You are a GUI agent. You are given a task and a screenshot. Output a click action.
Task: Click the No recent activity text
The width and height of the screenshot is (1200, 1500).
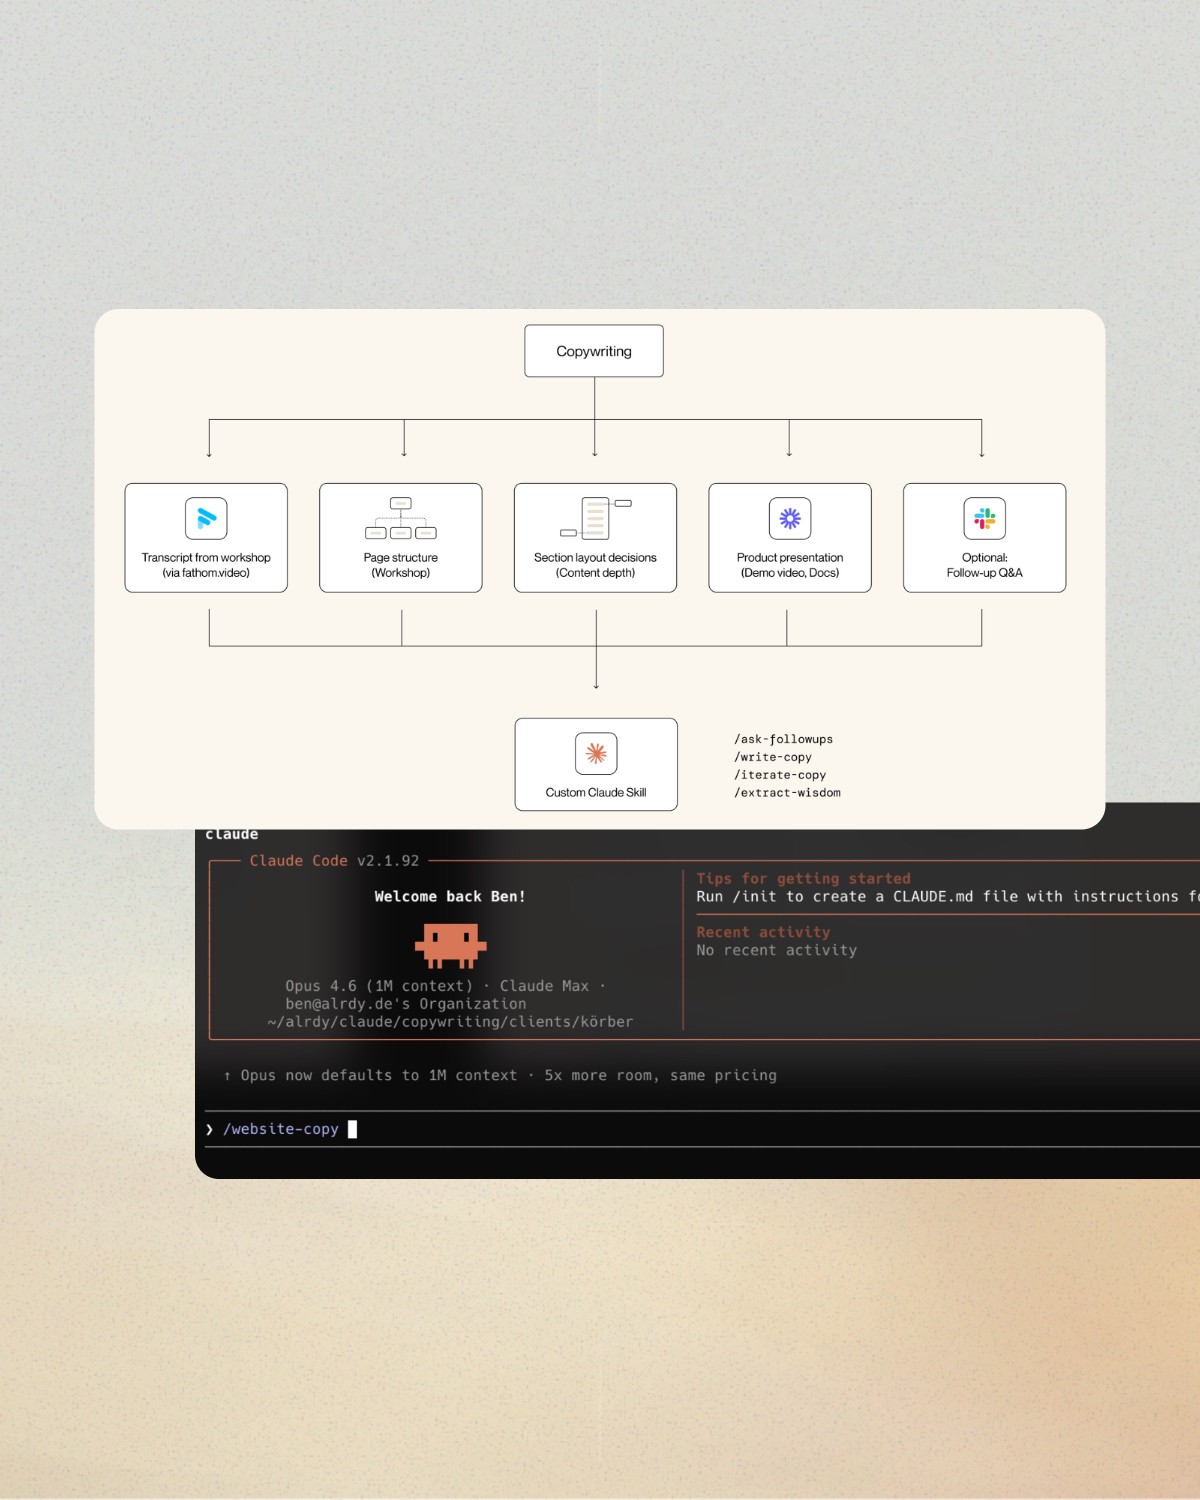(x=777, y=950)
